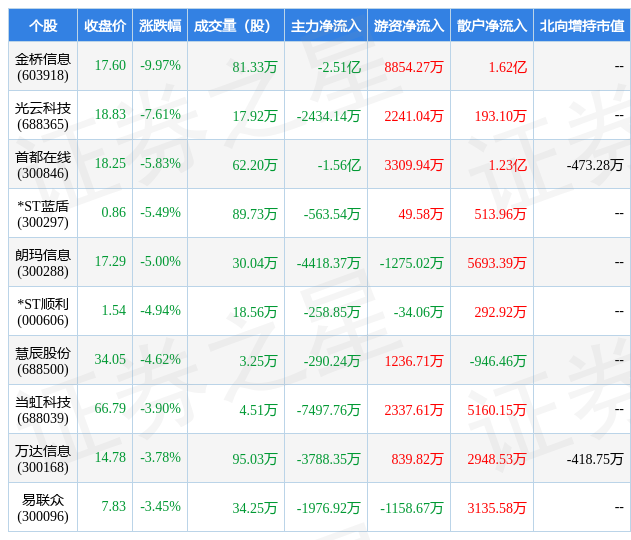Click volume value 95.03万

(255, 459)
